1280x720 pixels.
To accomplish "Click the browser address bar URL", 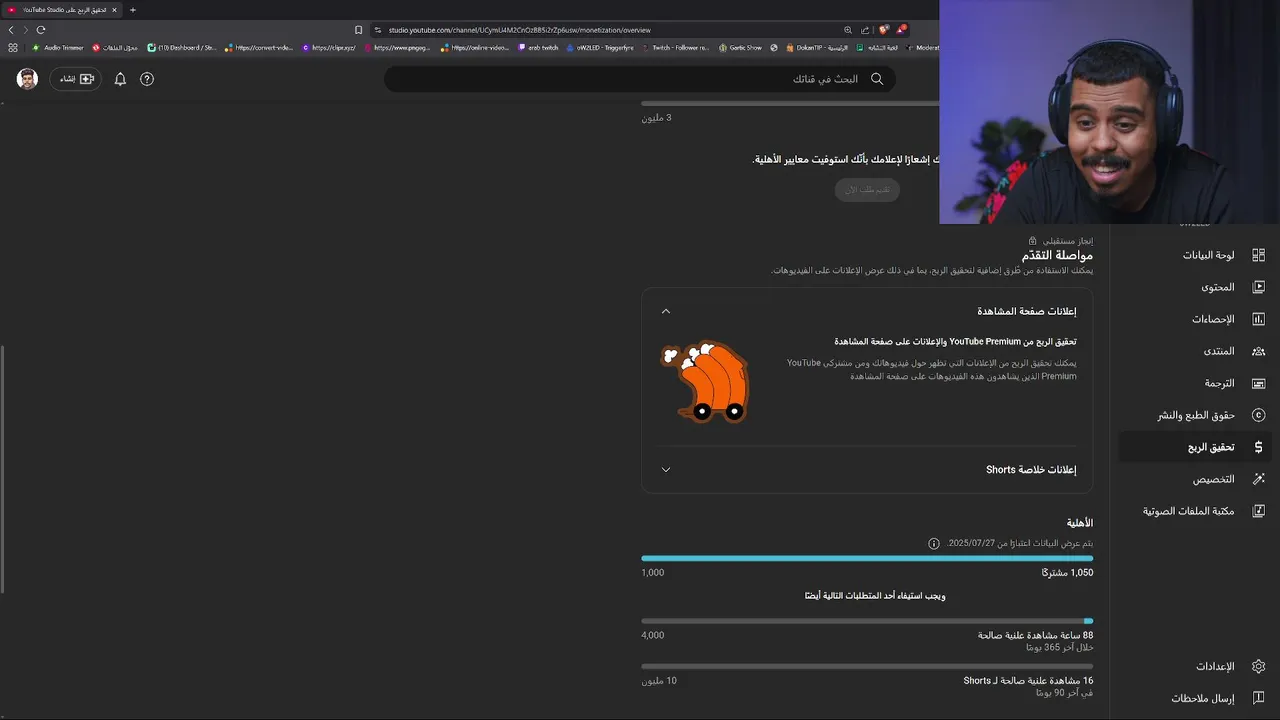I will pyautogui.click(x=519, y=30).
